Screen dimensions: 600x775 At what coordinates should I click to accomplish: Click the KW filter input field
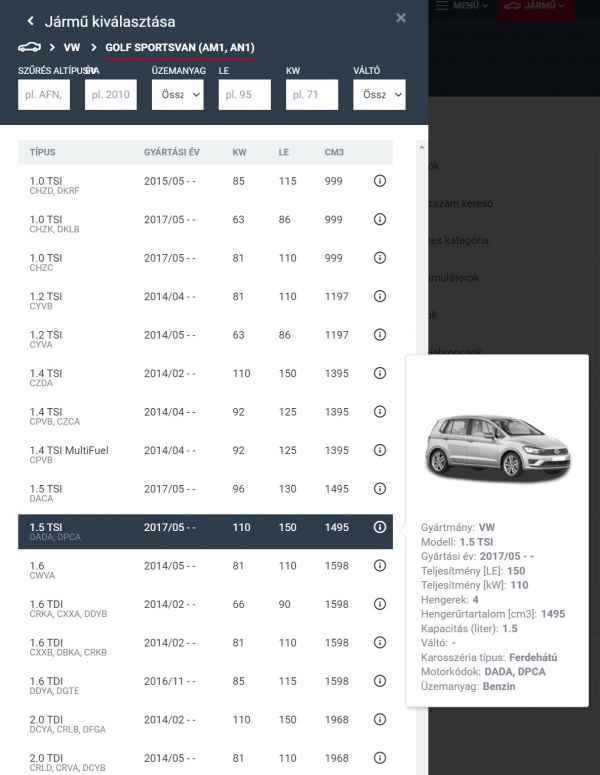[x=311, y=94]
